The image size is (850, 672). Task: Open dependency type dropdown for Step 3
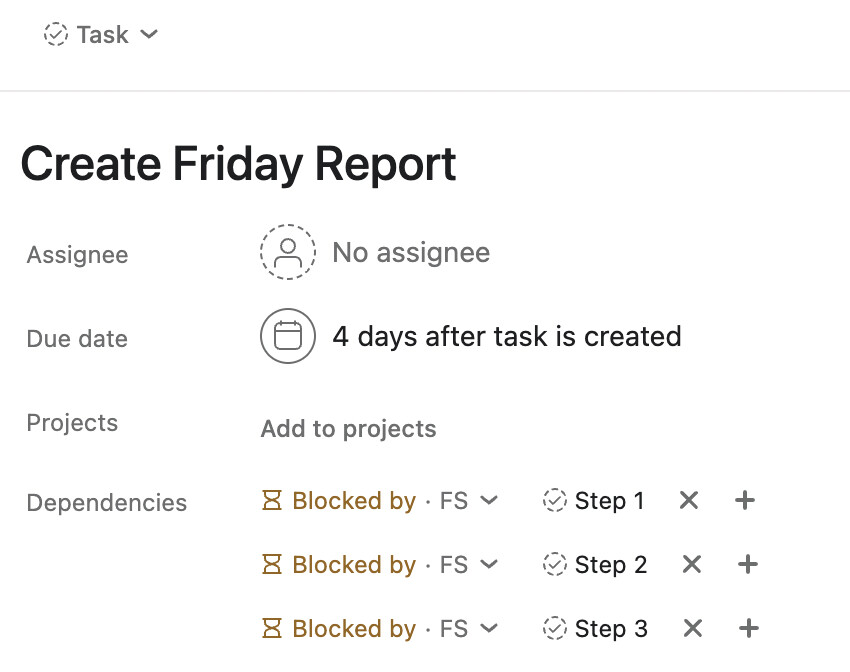tap(488, 628)
